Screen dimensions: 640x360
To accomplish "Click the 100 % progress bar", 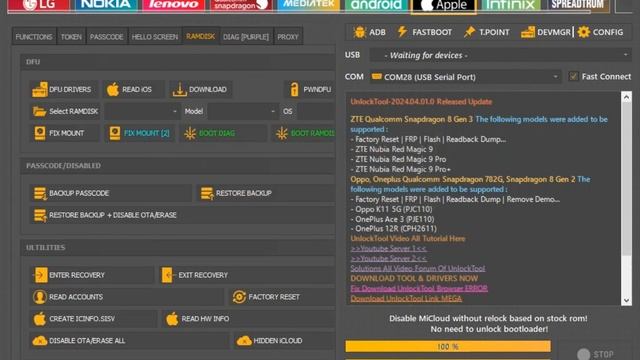I will pyautogui.click(x=448, y=347).
